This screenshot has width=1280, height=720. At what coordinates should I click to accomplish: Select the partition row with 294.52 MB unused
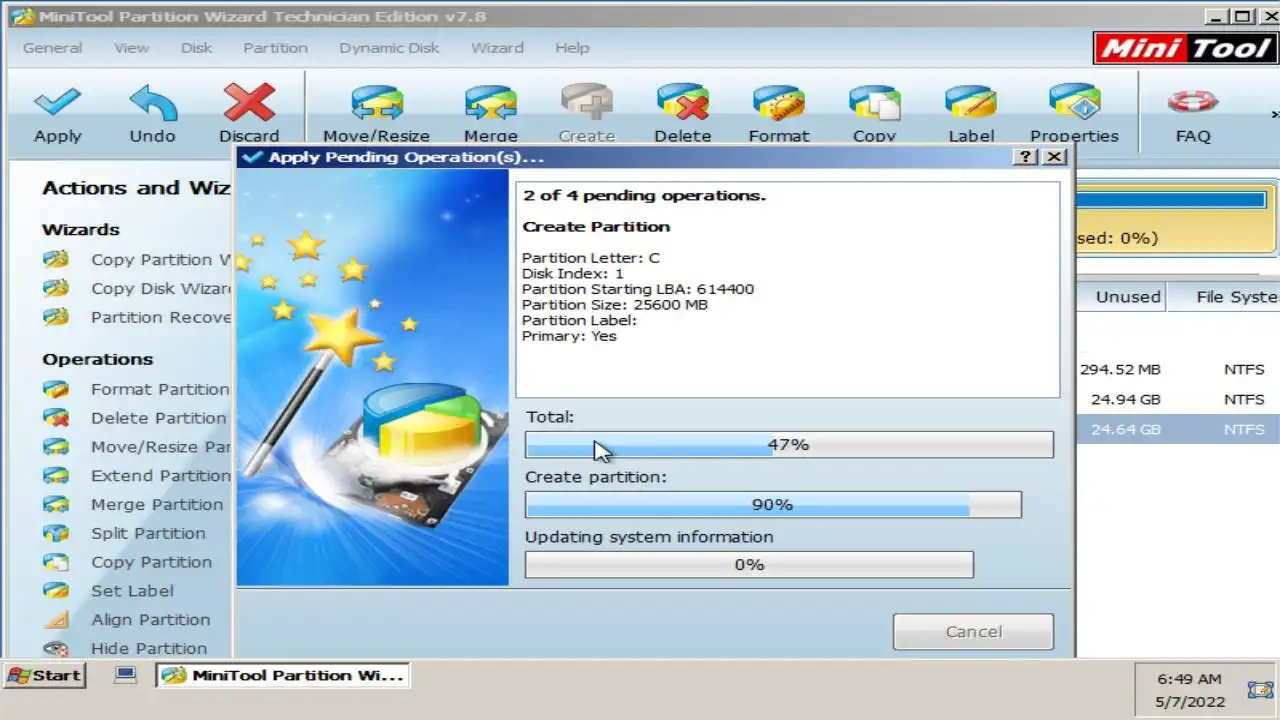1177,369
